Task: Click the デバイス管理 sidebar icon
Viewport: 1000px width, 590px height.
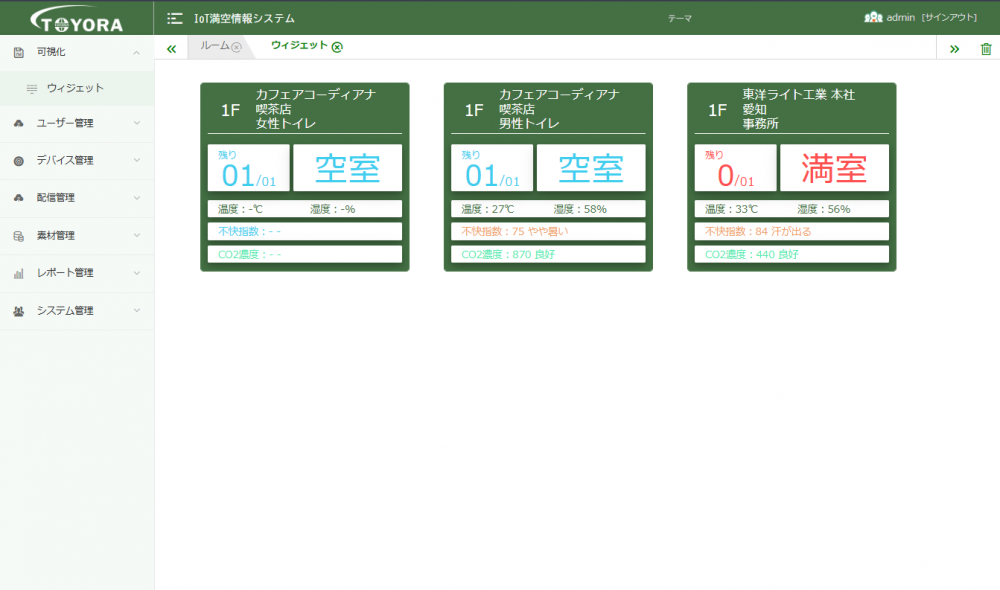Action: 18,161
